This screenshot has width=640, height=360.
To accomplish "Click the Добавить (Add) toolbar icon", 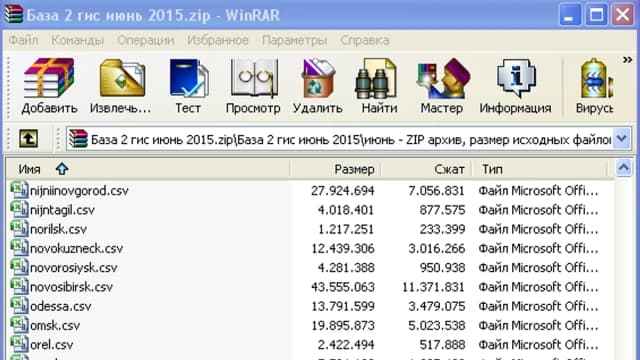I will click(49, 78).
